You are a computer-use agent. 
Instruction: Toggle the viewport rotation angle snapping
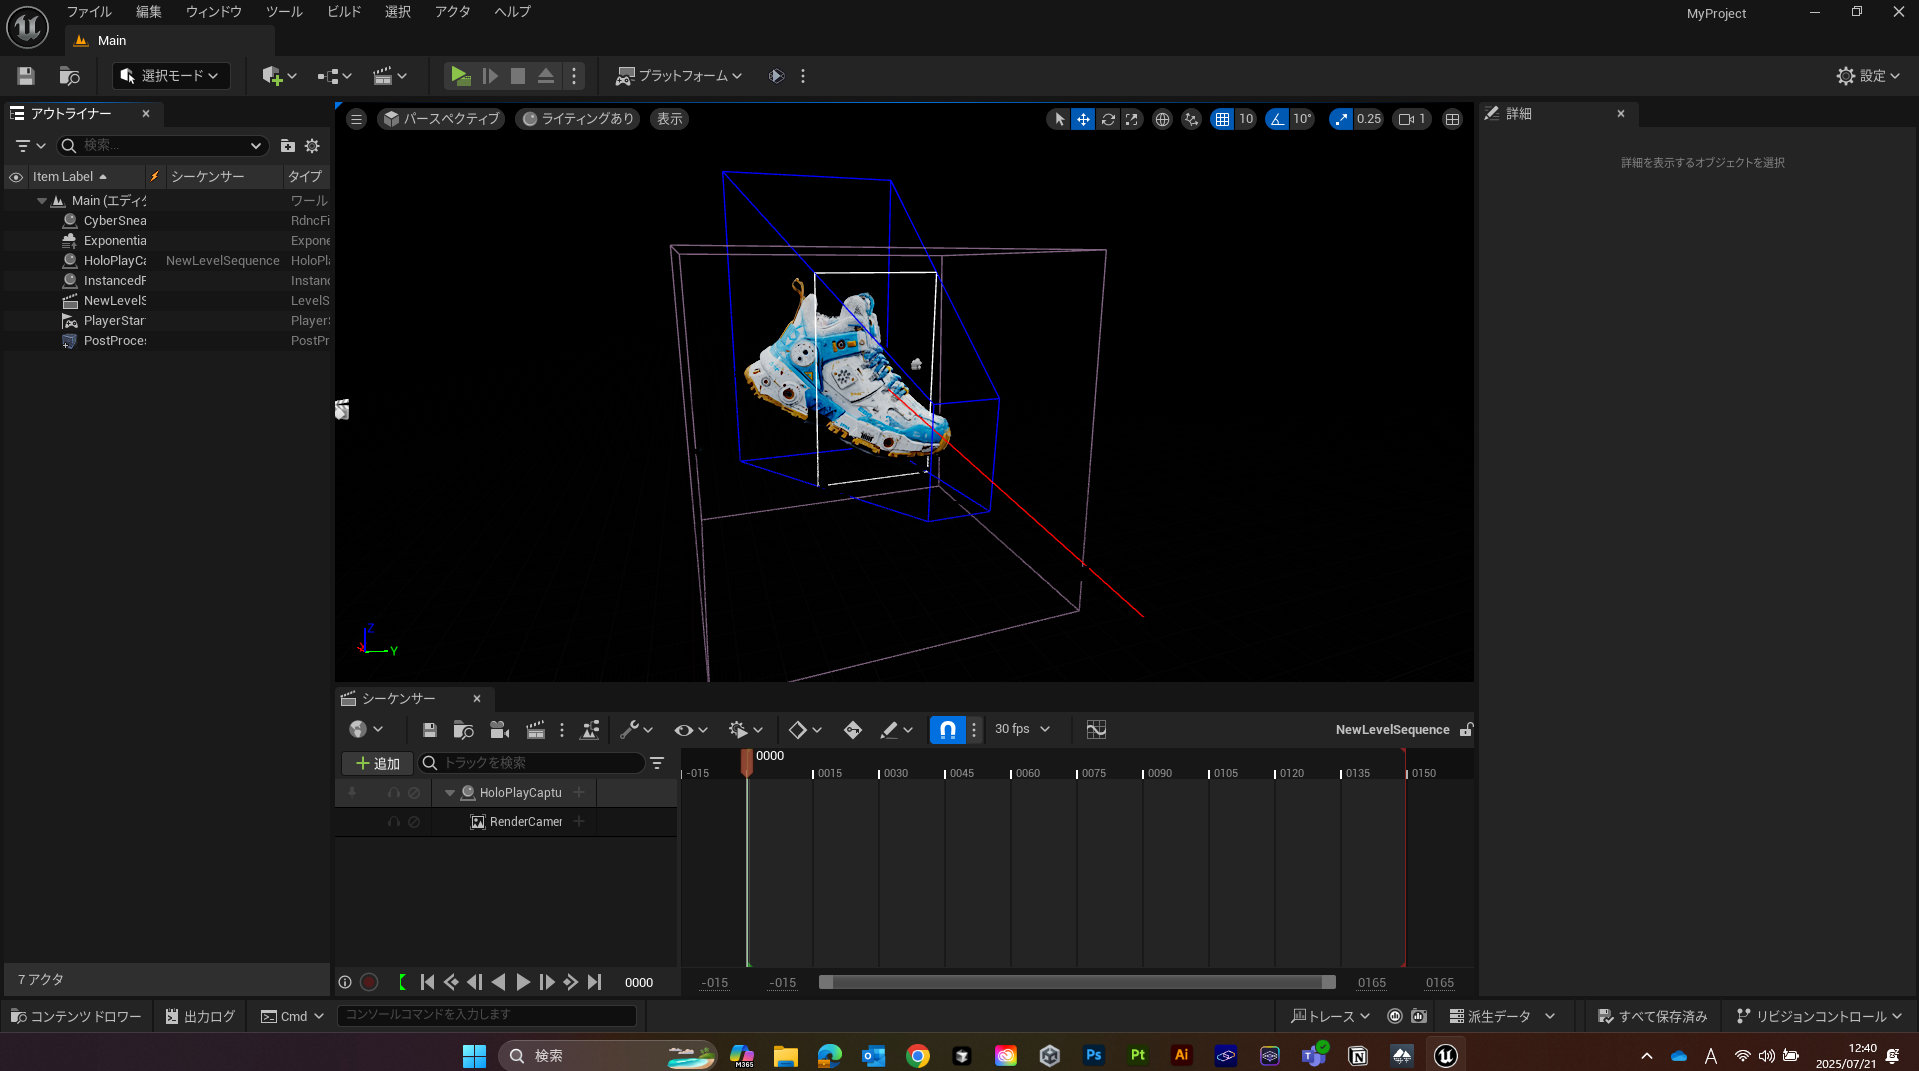1277,119
